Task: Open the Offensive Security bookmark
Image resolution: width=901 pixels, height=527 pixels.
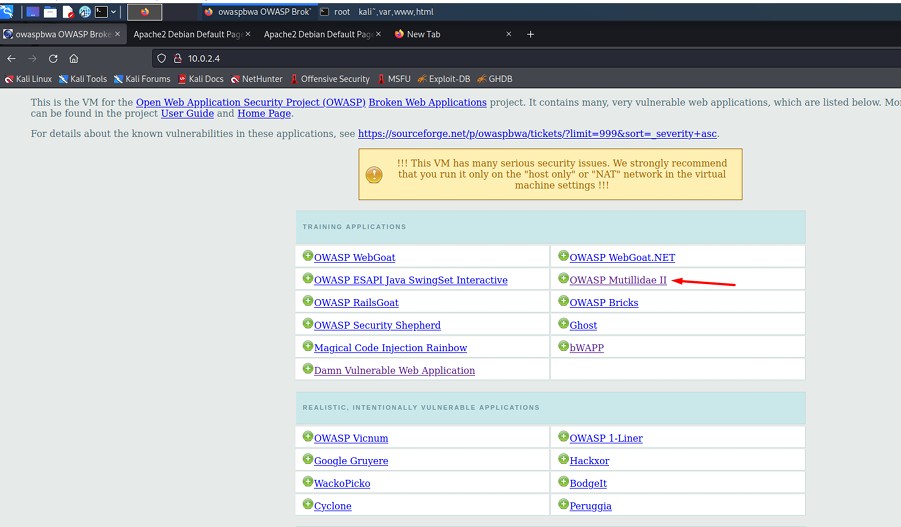Action: click(330, 79)
